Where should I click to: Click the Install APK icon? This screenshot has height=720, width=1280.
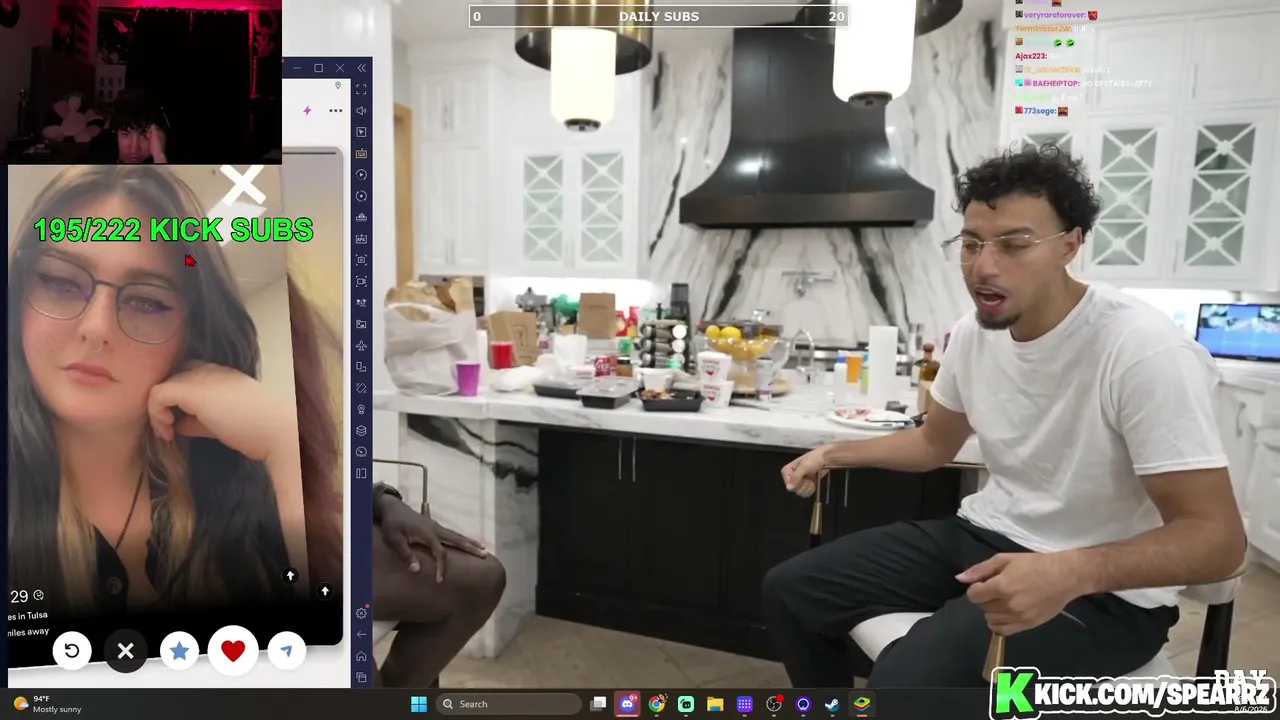(361, 239)
